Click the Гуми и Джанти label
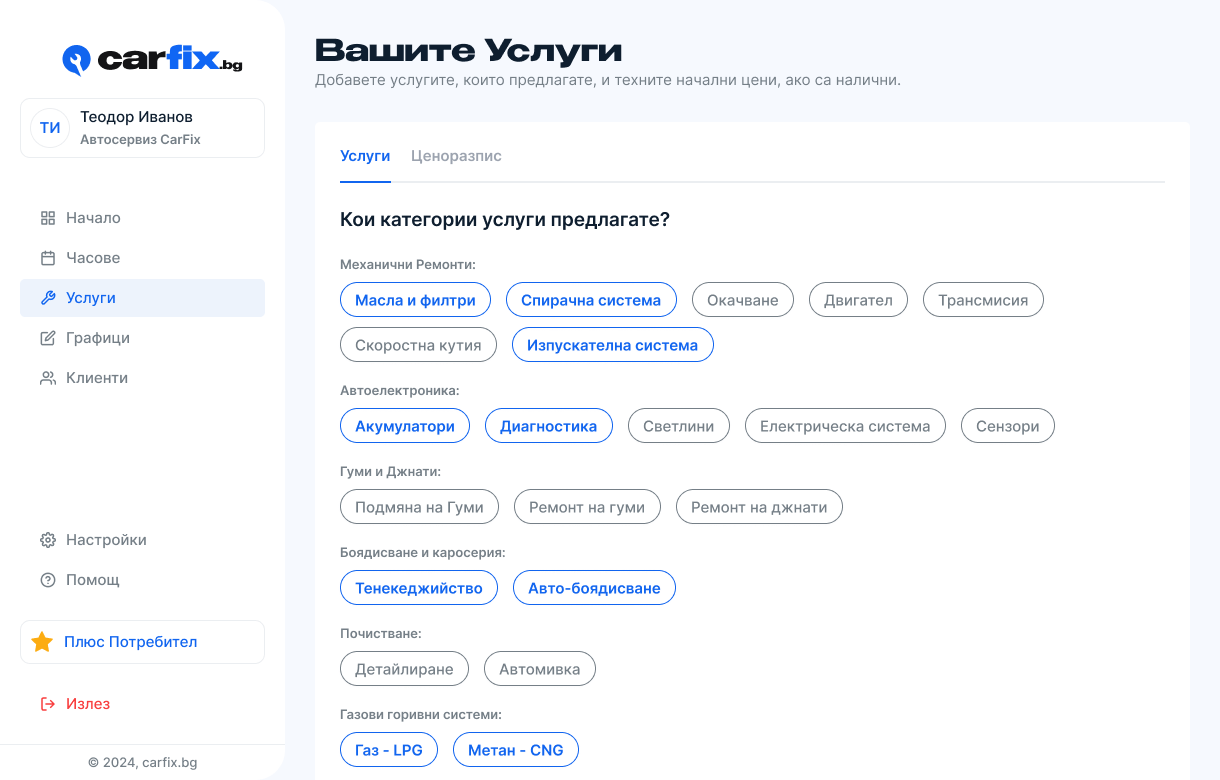This screenshot has height=780, width=1220. coord(390,471)
